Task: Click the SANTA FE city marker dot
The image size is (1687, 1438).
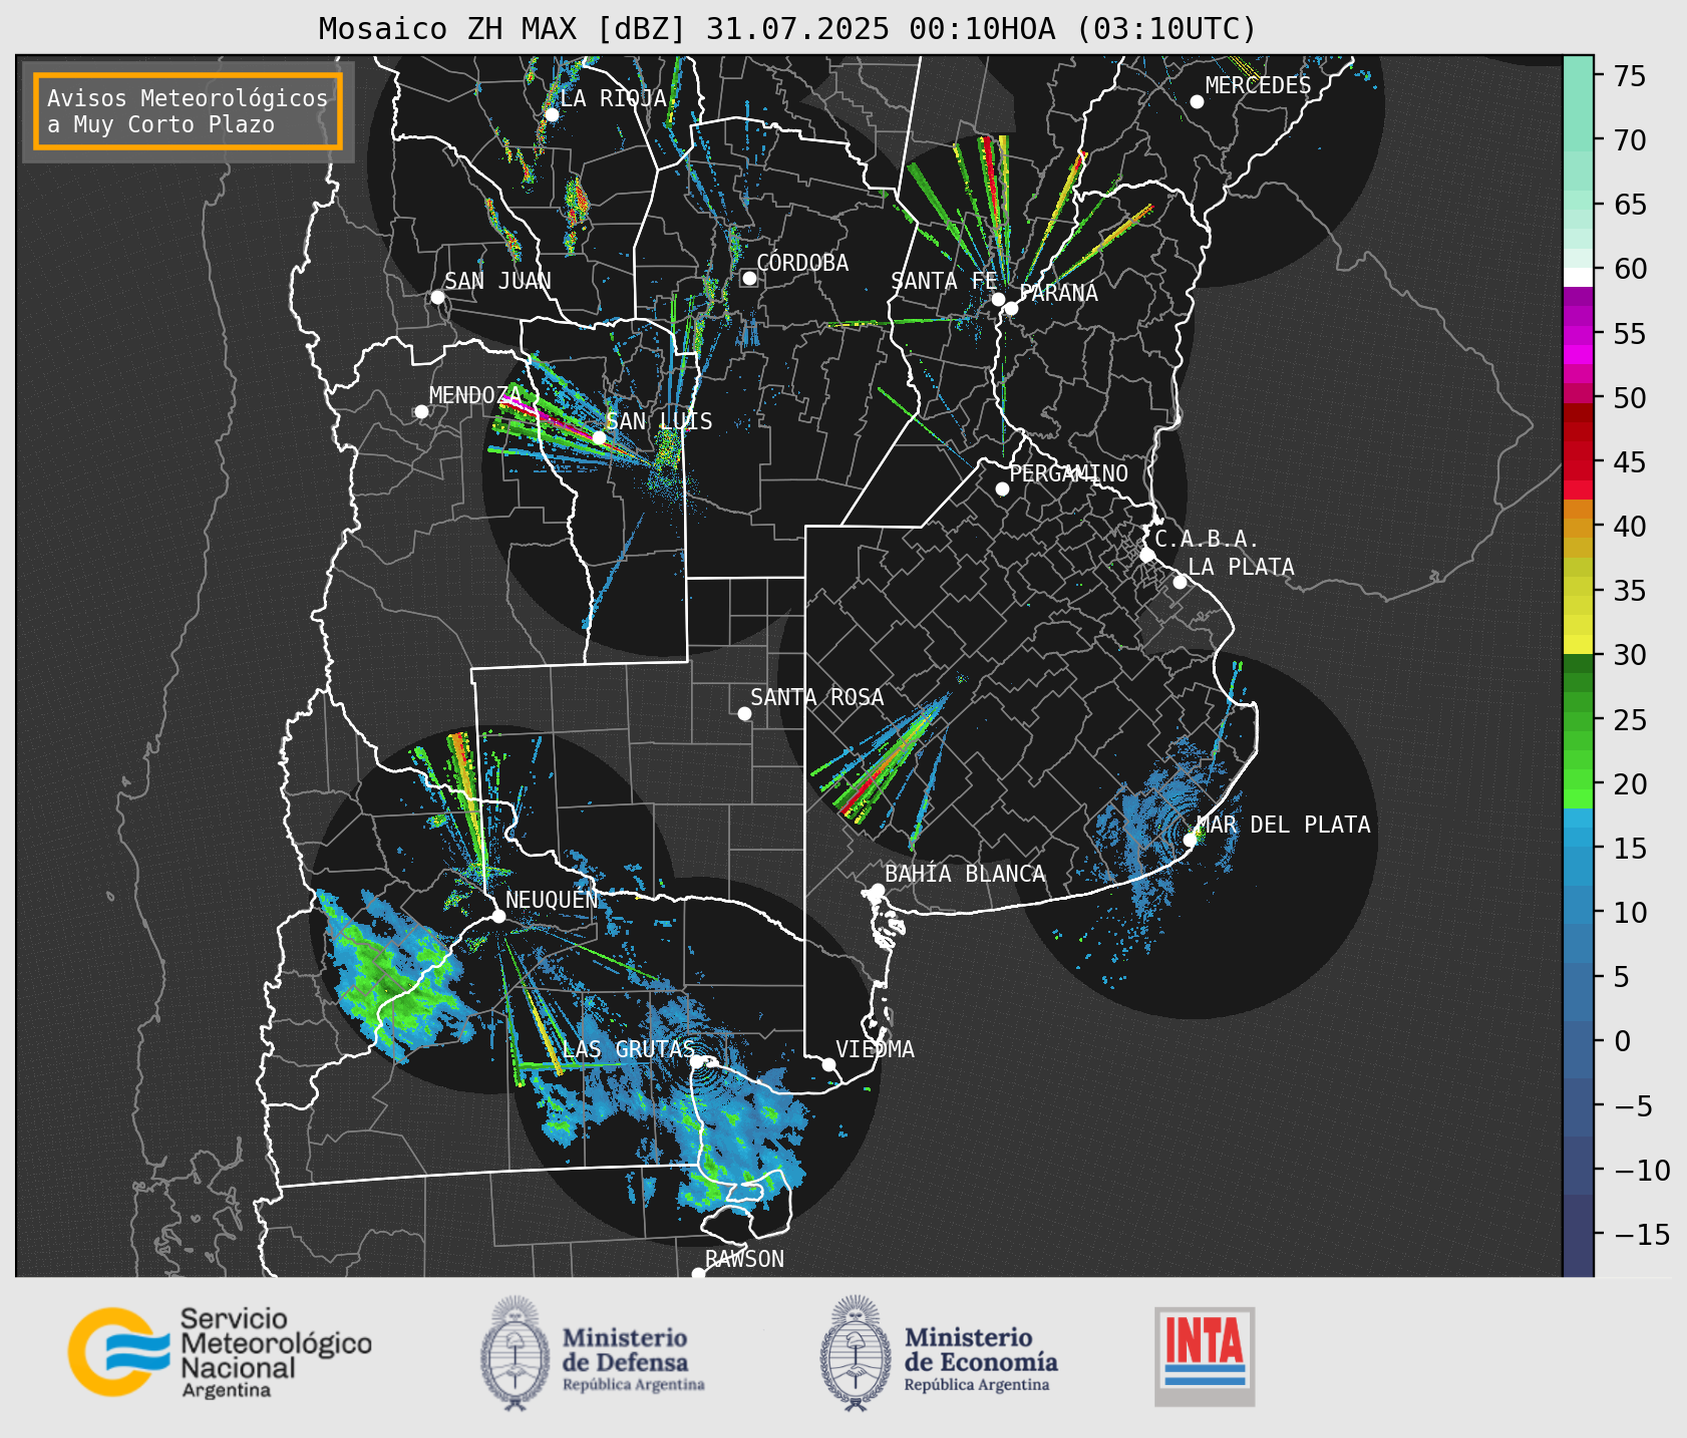Action: click(x=998, y=299)
